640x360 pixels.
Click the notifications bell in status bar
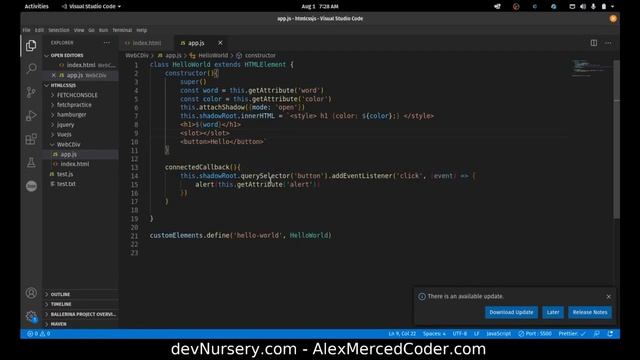(610, 333)
